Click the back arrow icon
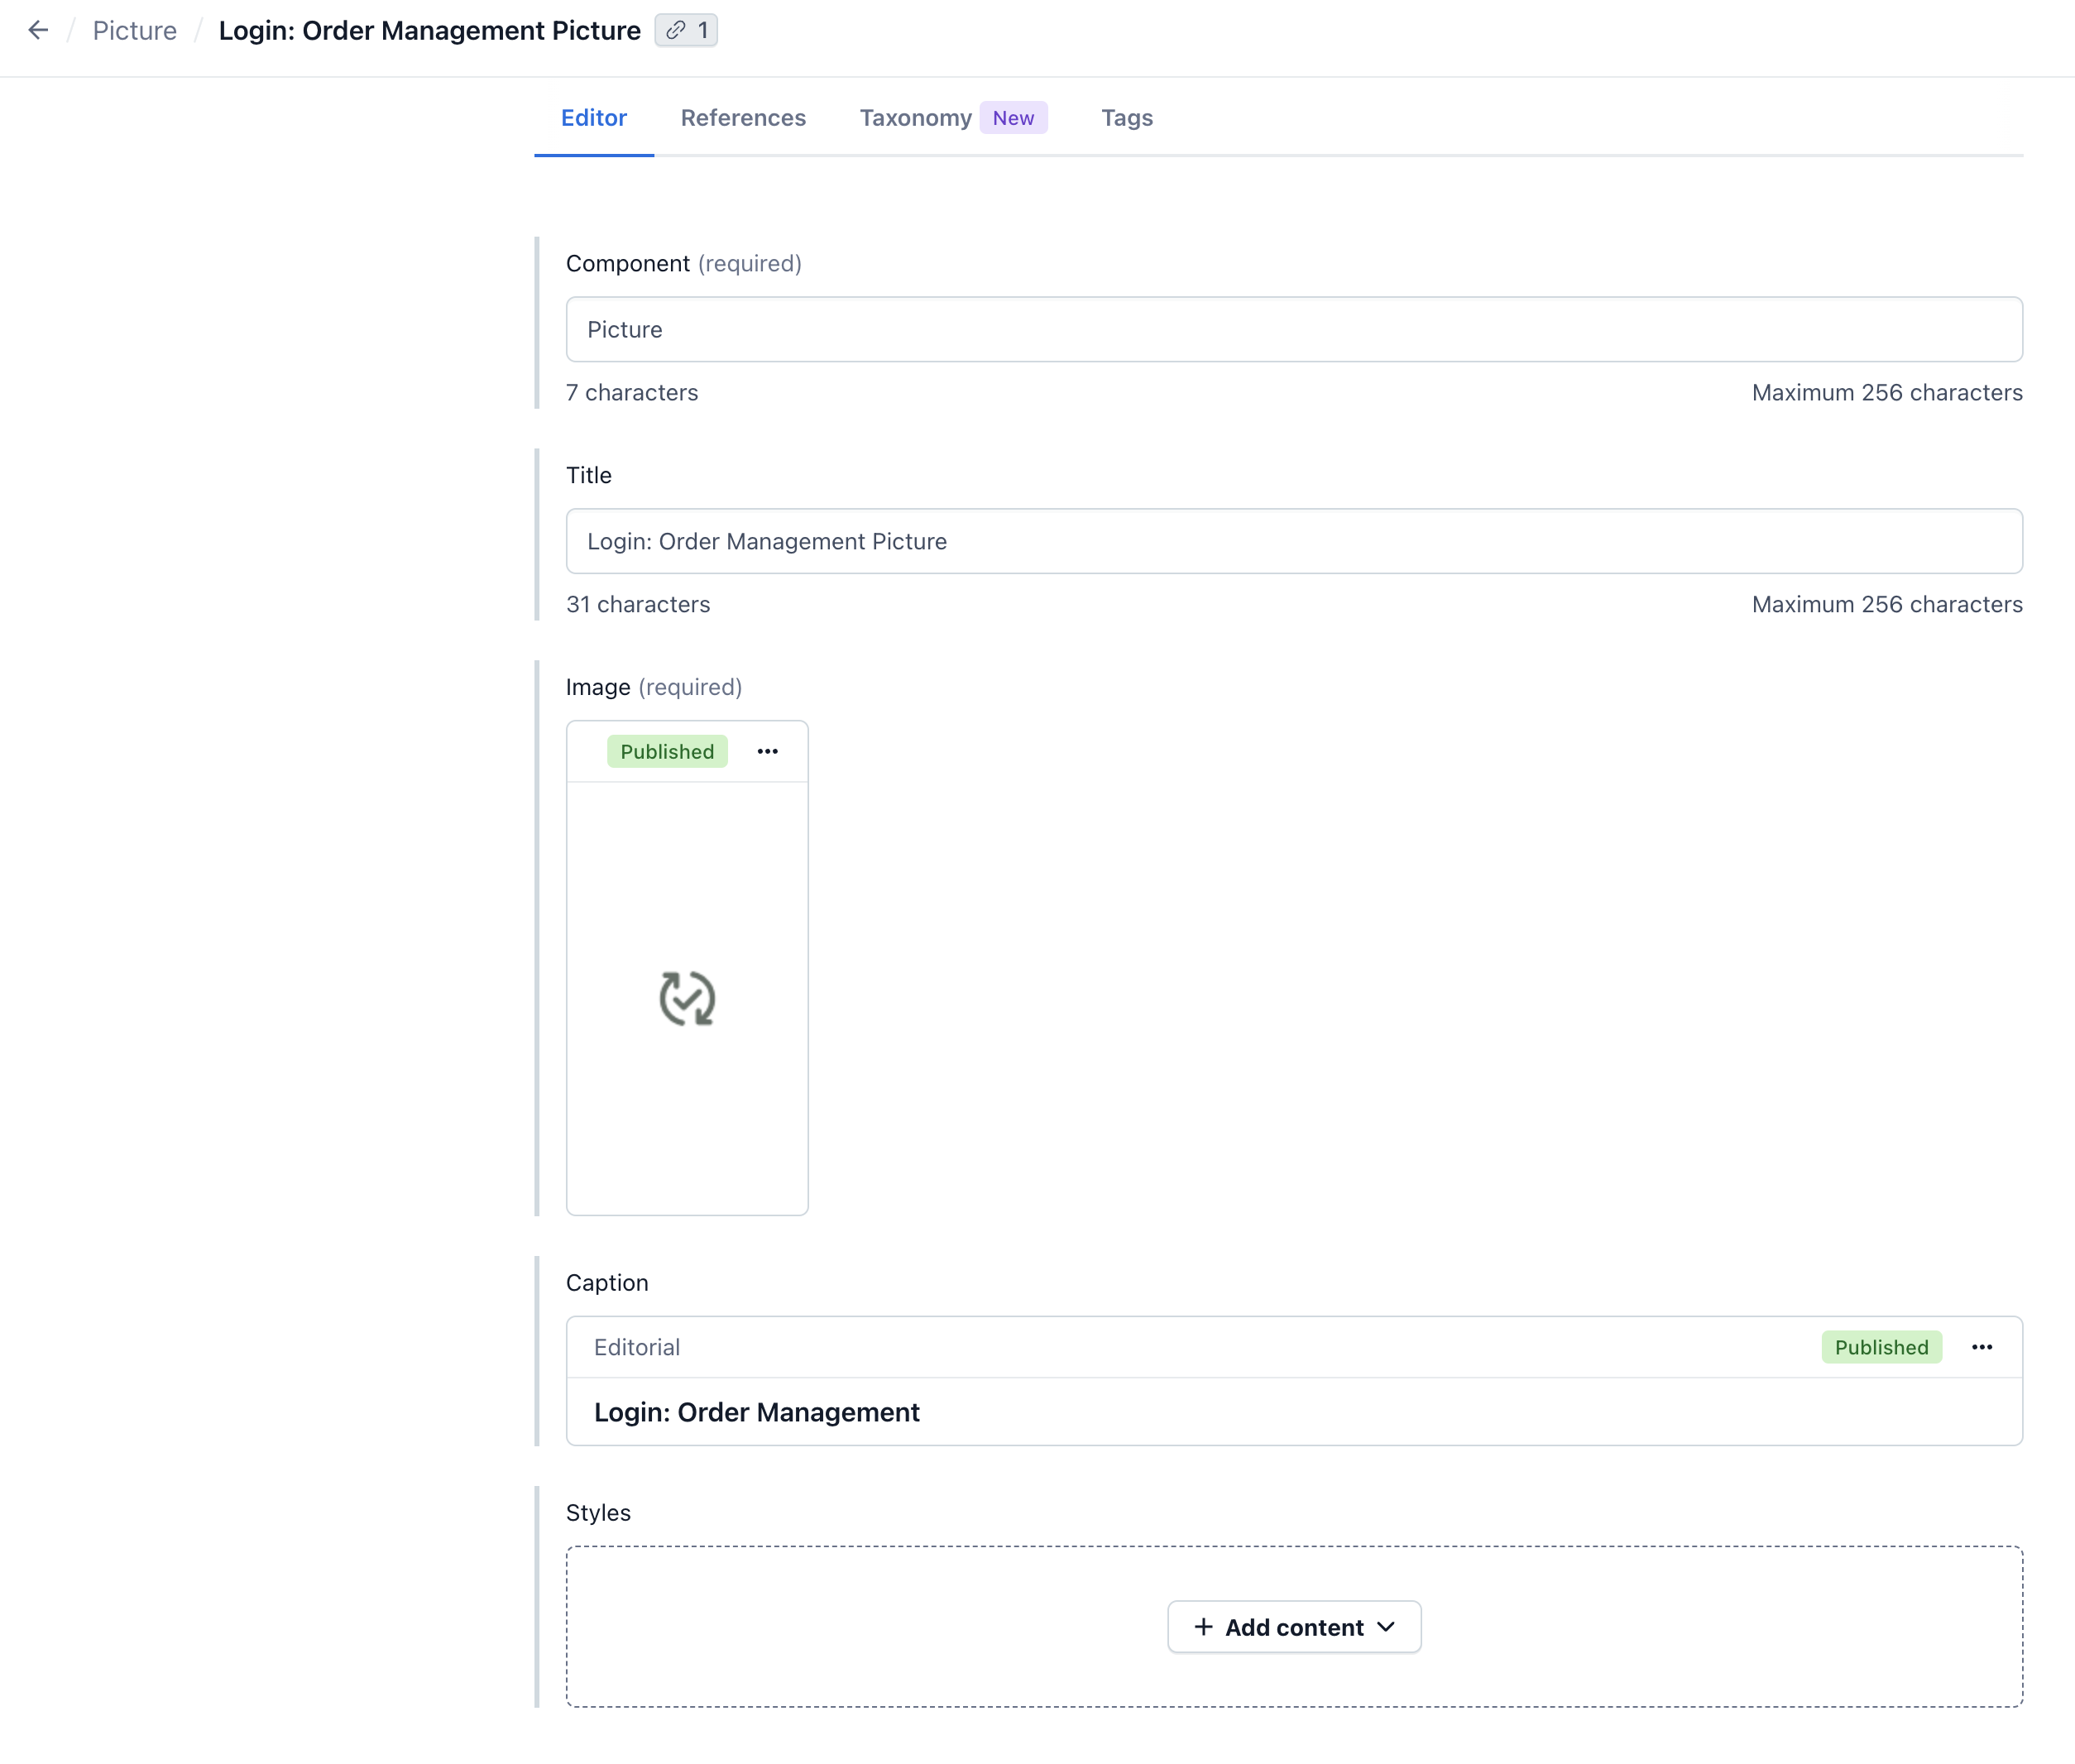 (38, 31)
